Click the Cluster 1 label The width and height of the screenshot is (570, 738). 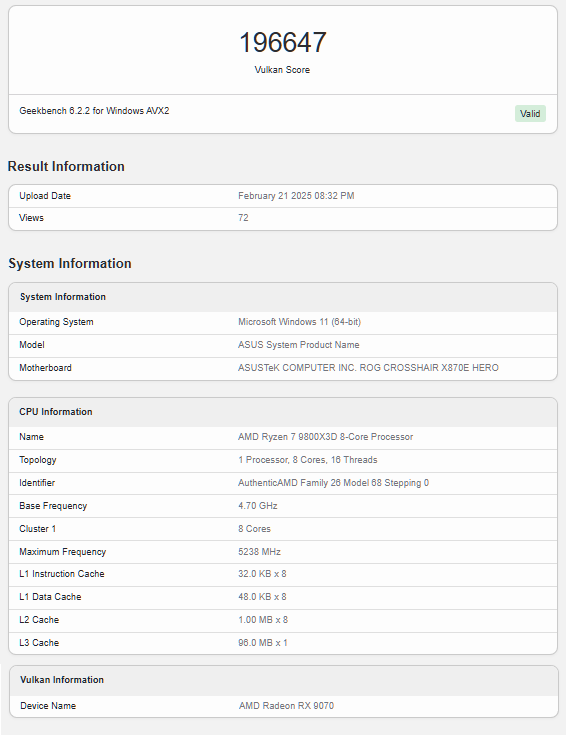point(37,529)
